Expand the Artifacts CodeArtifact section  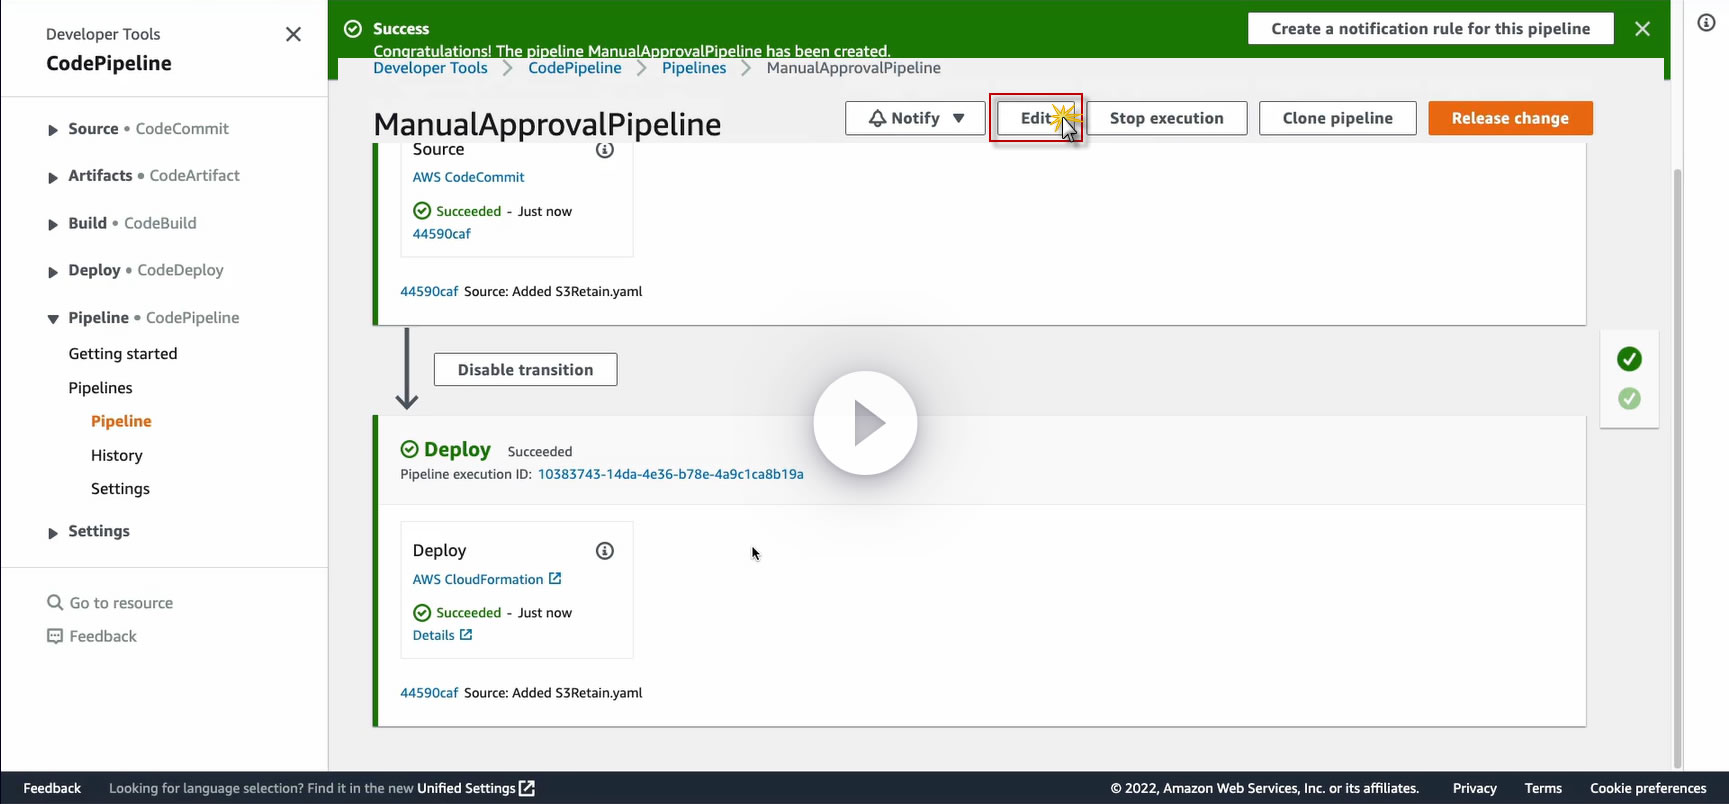point(52,177)
